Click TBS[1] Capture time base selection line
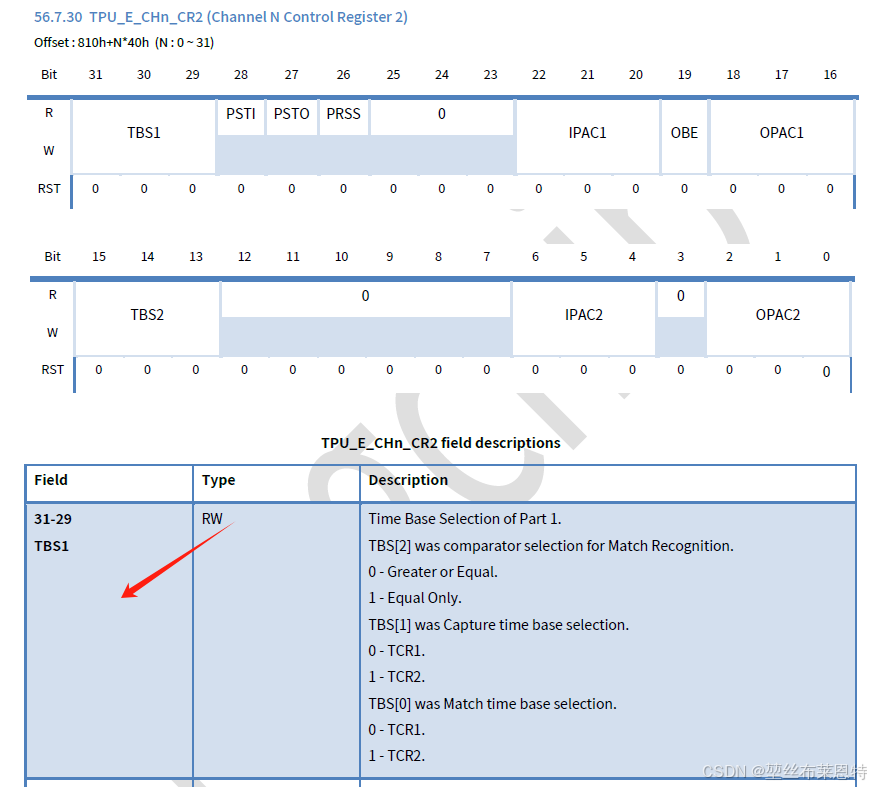This screenshot has width=871, height=787. pyautogui.click(x=498, y=625)
